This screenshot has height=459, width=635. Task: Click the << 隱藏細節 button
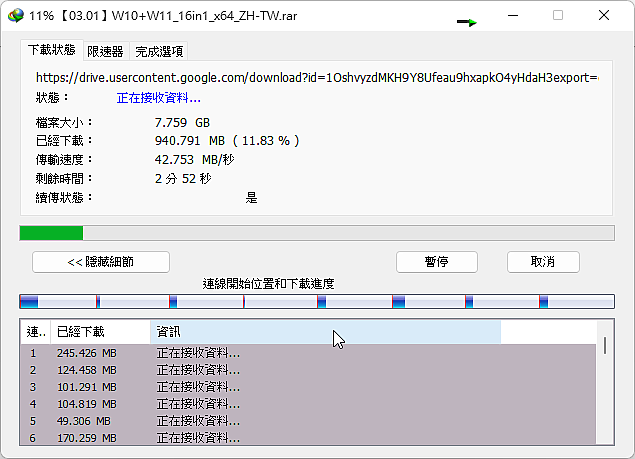pos(101,262)
